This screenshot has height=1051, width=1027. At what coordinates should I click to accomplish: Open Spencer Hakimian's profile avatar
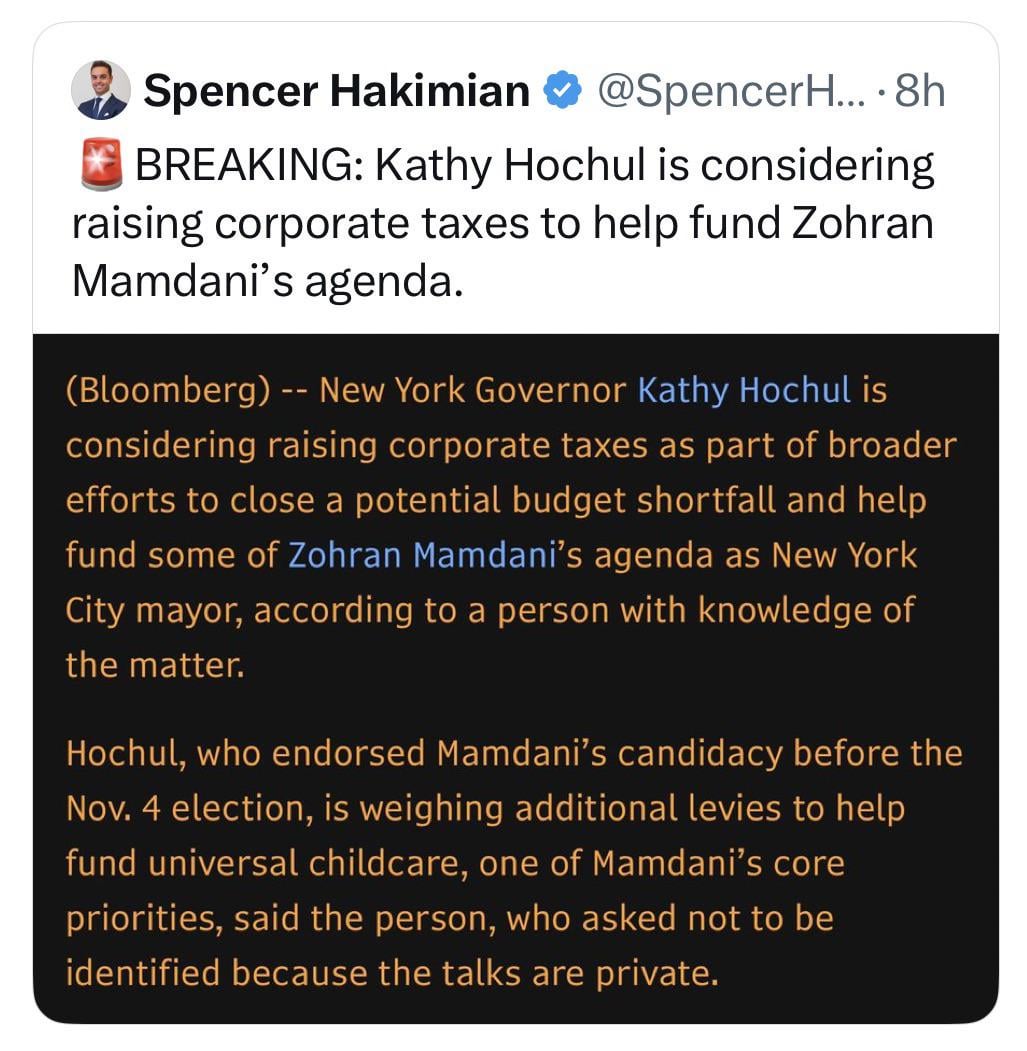pos(101,91)
